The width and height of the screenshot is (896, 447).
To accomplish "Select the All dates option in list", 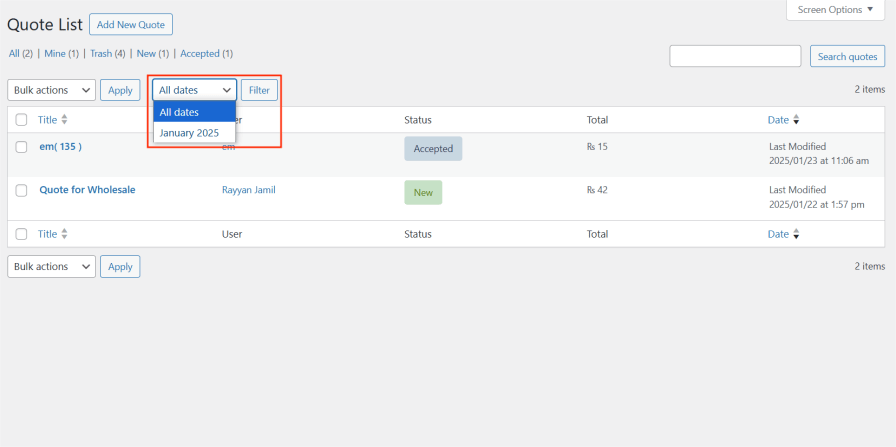I will click(180, 112).
